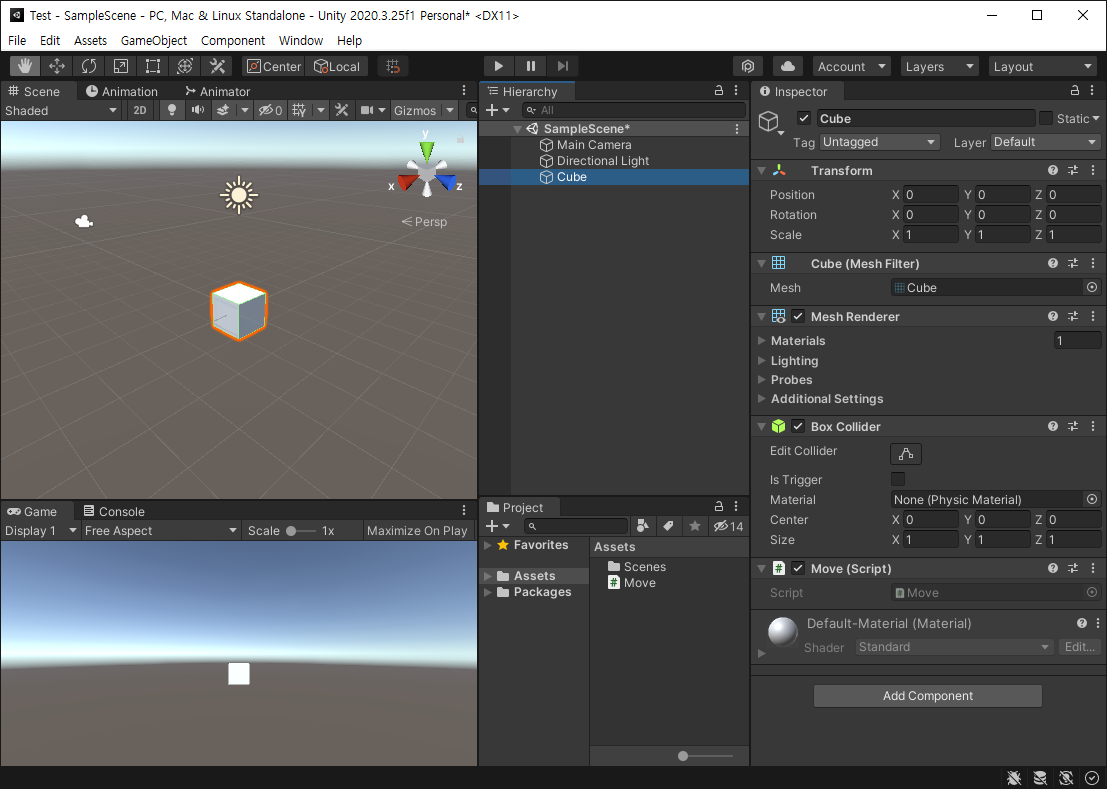Viewport: 1107px width, 789px height.
Task: Toggle grid snapping icon in toolbar
Action: 393,66
